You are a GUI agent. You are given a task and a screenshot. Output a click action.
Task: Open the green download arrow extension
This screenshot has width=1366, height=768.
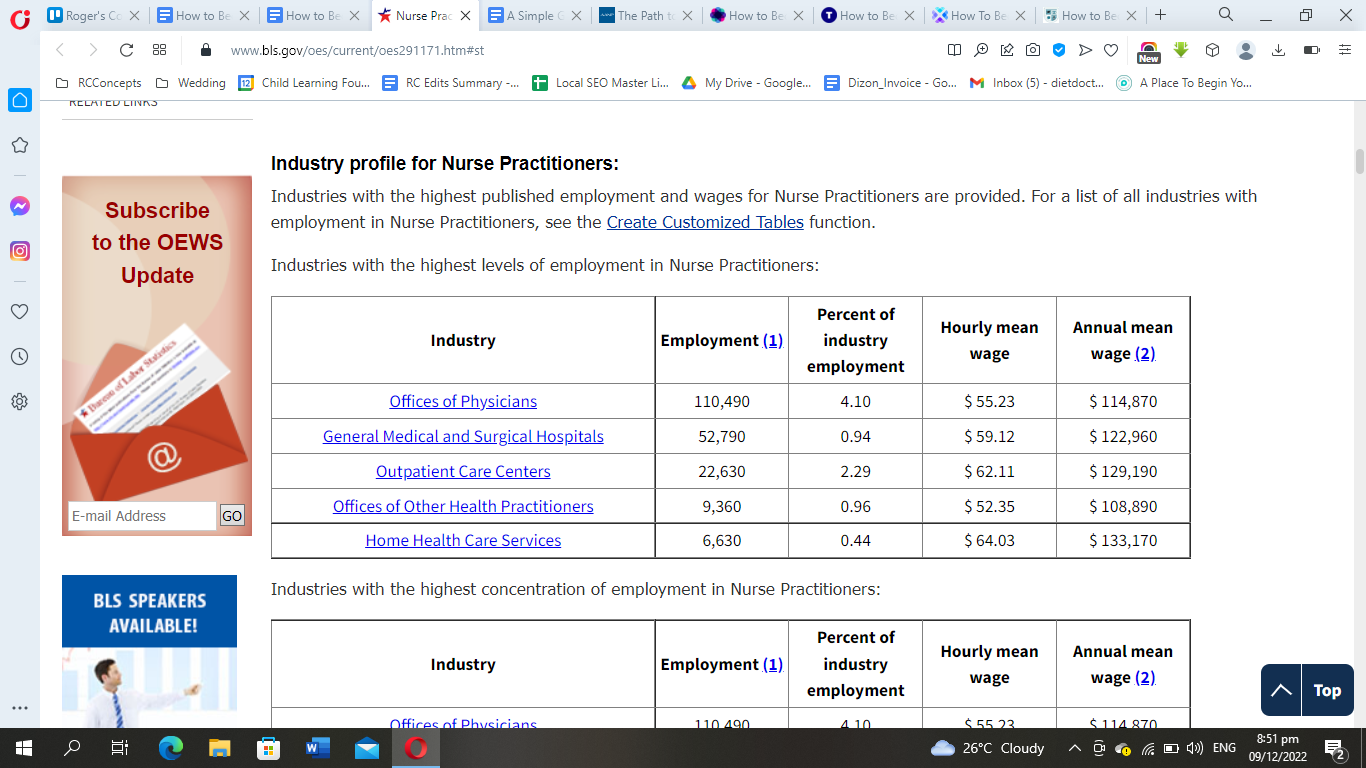click(1181, 50)
